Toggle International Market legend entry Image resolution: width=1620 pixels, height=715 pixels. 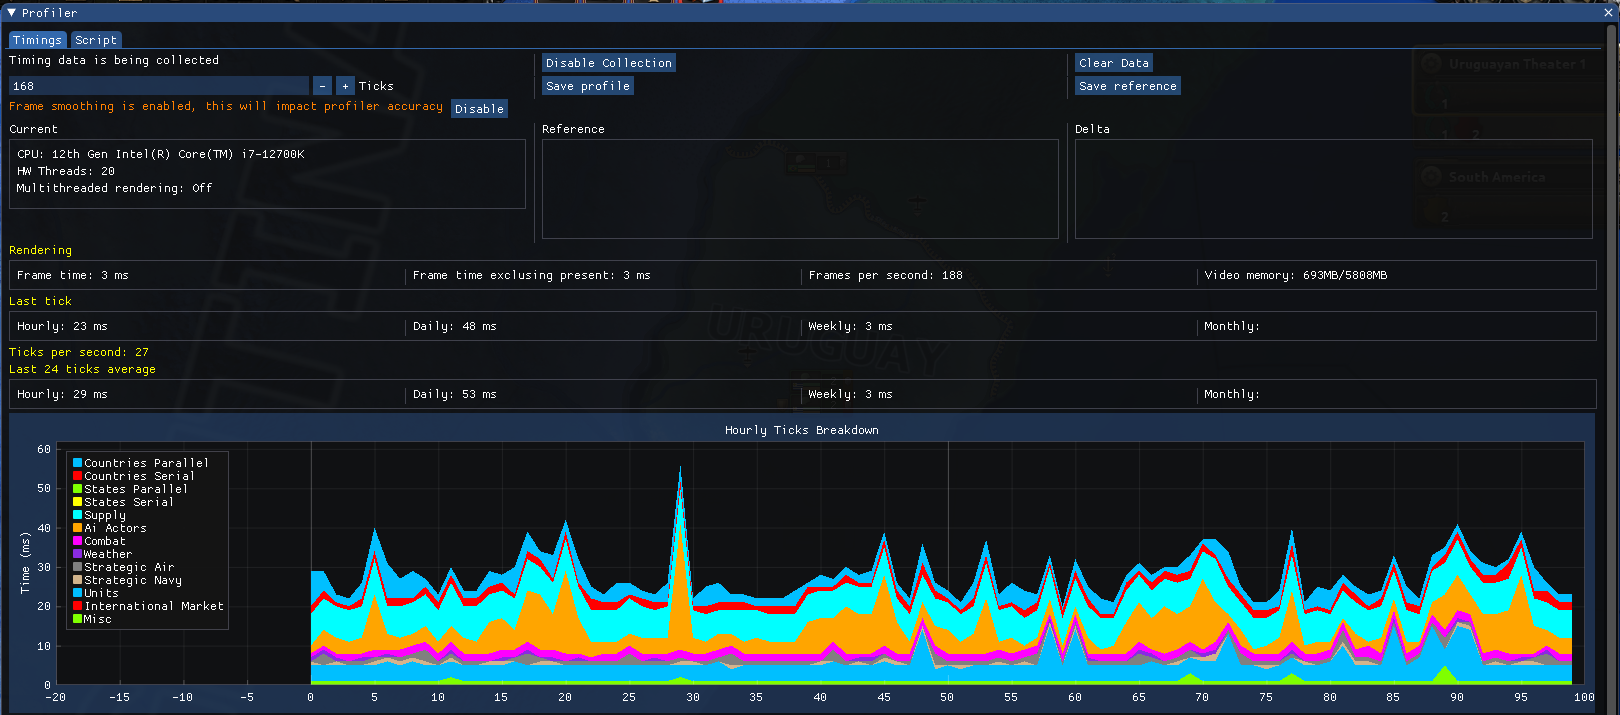click(153, 606)
